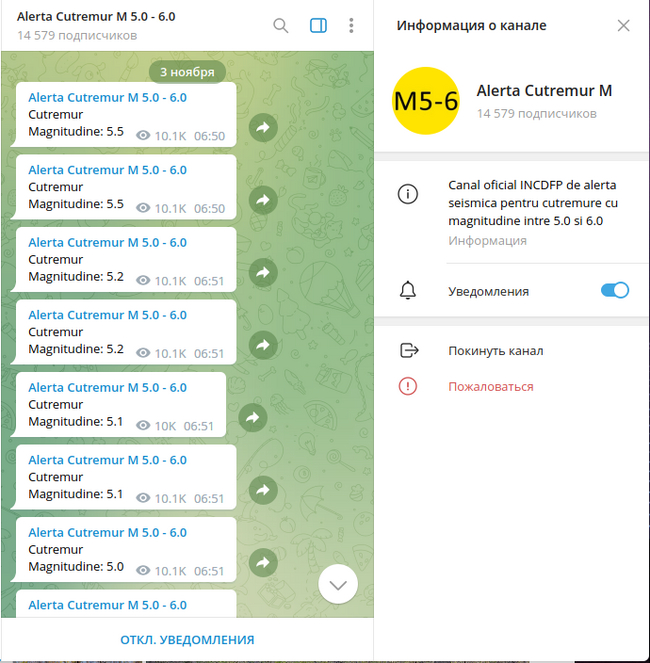The width and height of the screenshot is (650, 663).
Task: Forward the first Magnitudine 5.2 message at 06:51
Action: pos(263,272)
